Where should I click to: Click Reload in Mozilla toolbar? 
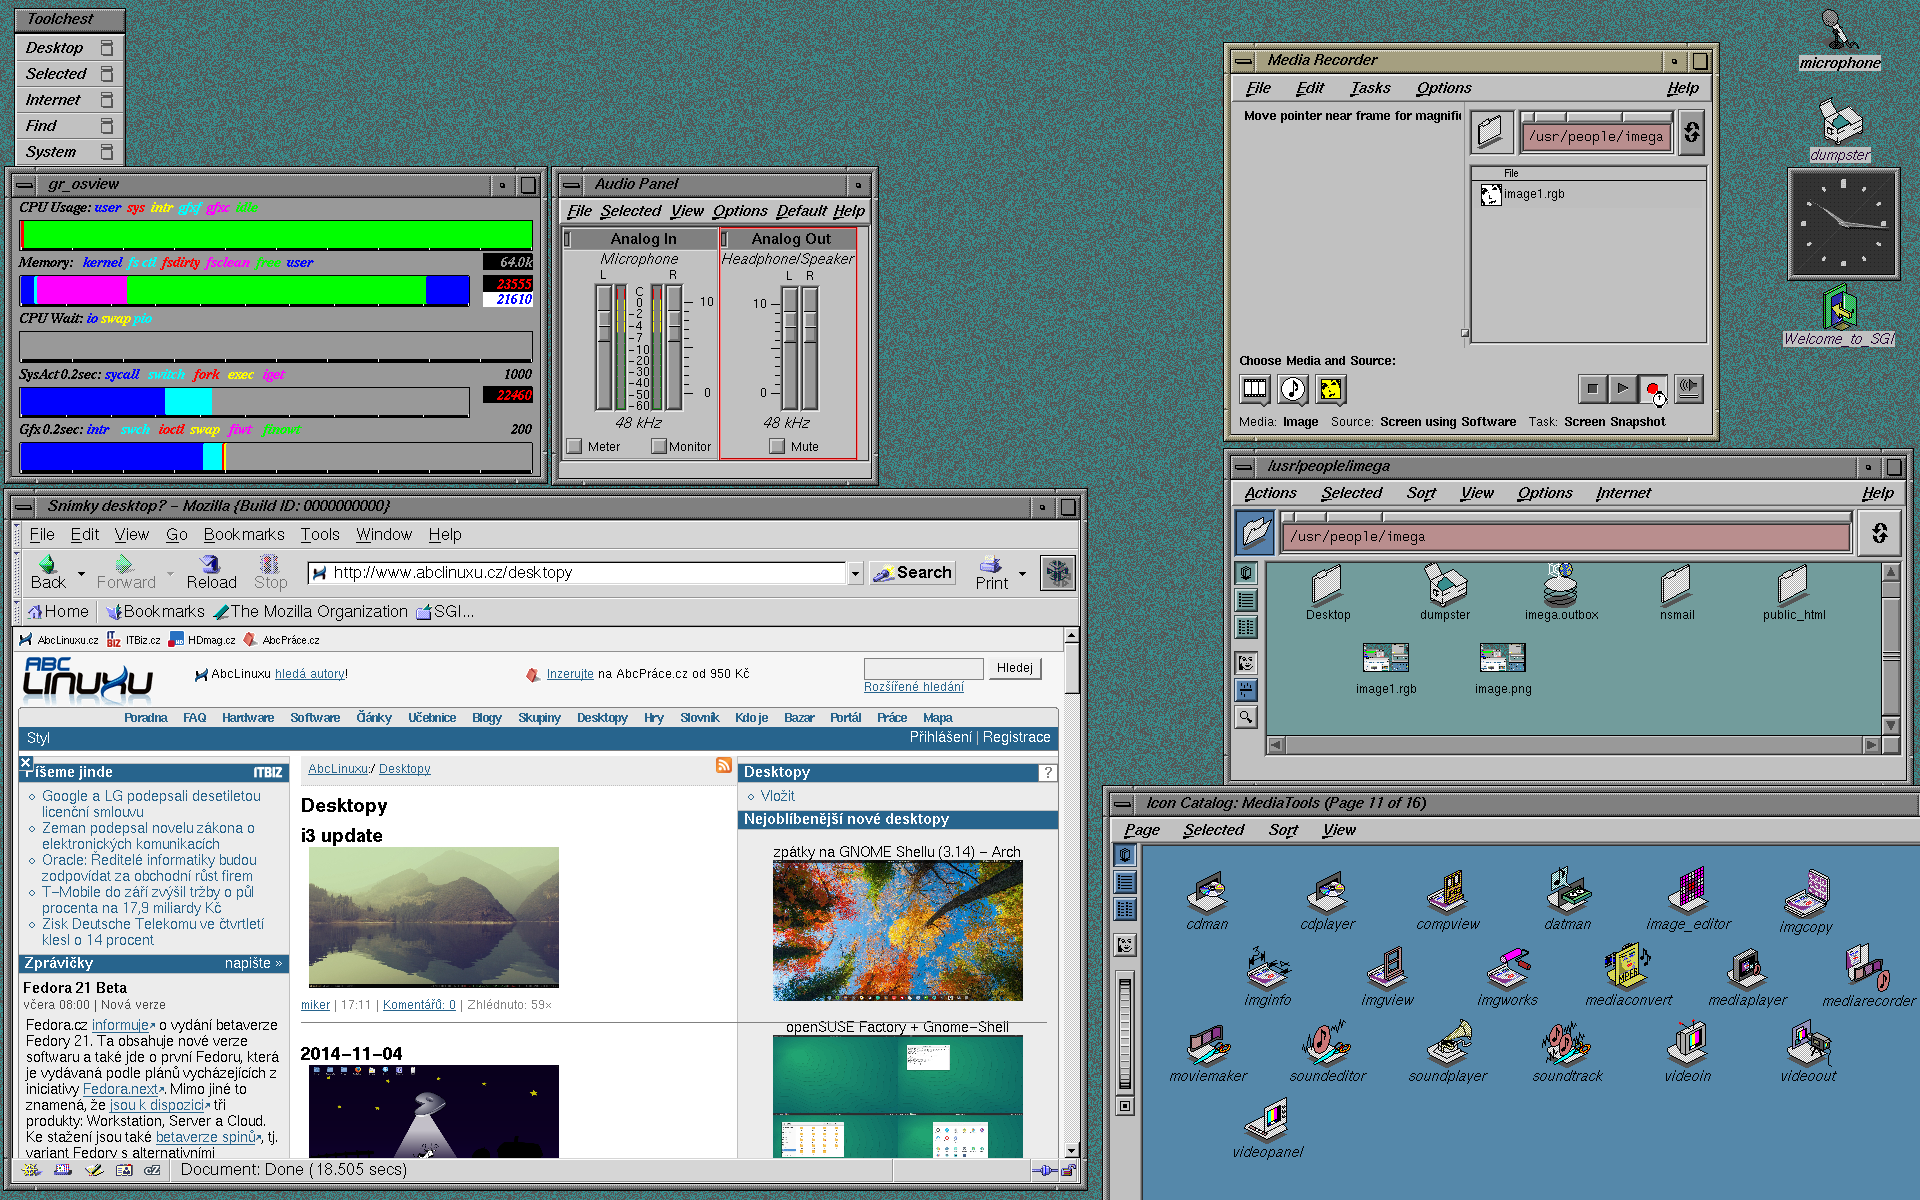[211, 572]
